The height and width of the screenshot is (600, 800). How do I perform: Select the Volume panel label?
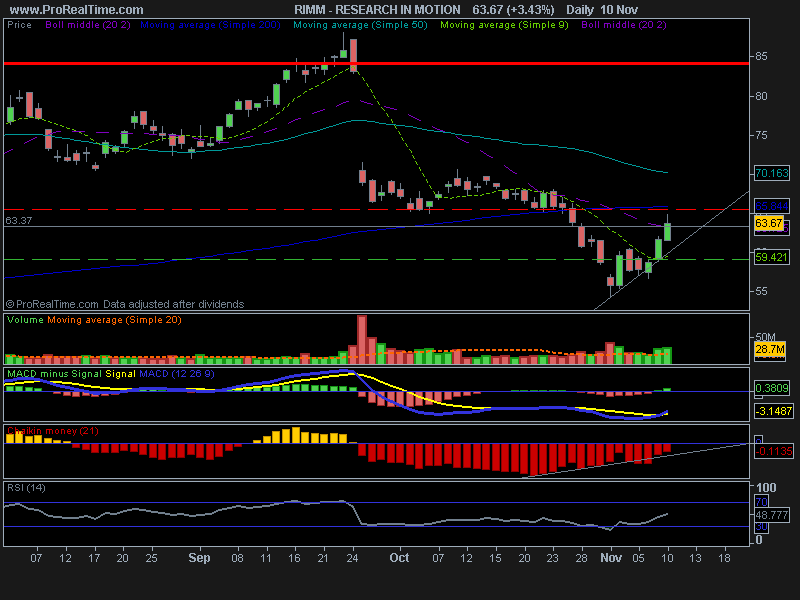(x=25, y=320)
